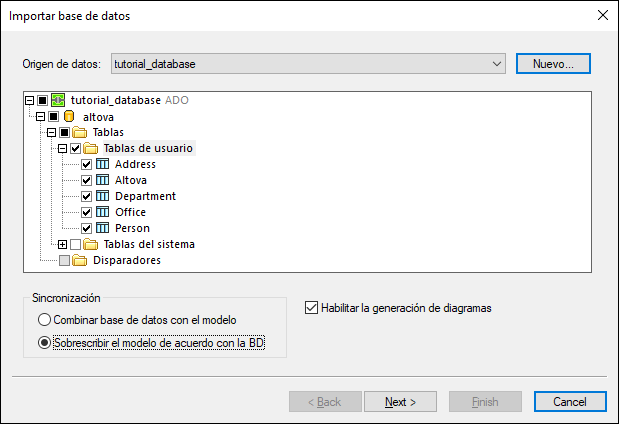Viewport: 619px width, 424px height.
Task: Click the Nuevo... button
Action: (x=553, y=64)
